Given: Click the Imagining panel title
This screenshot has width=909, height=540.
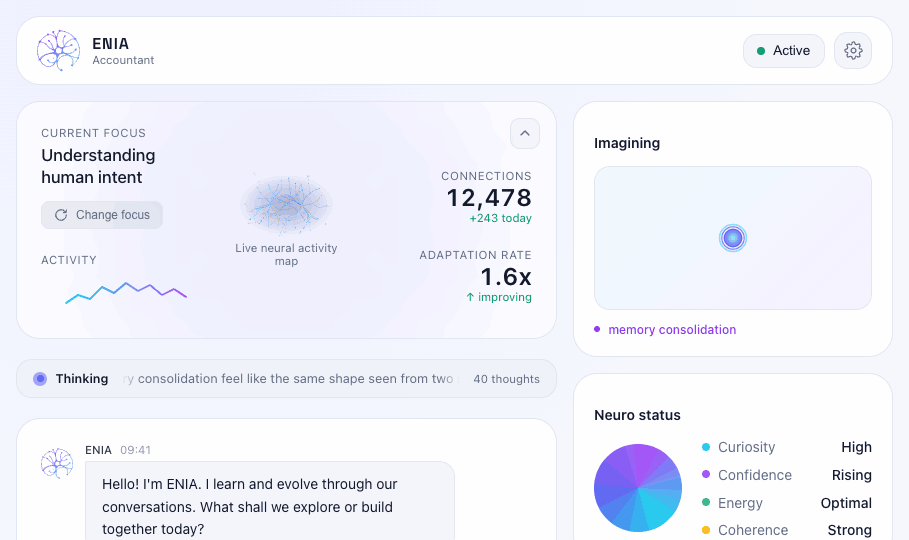Looking at the screenshot, I should click(x=627, y=143).
